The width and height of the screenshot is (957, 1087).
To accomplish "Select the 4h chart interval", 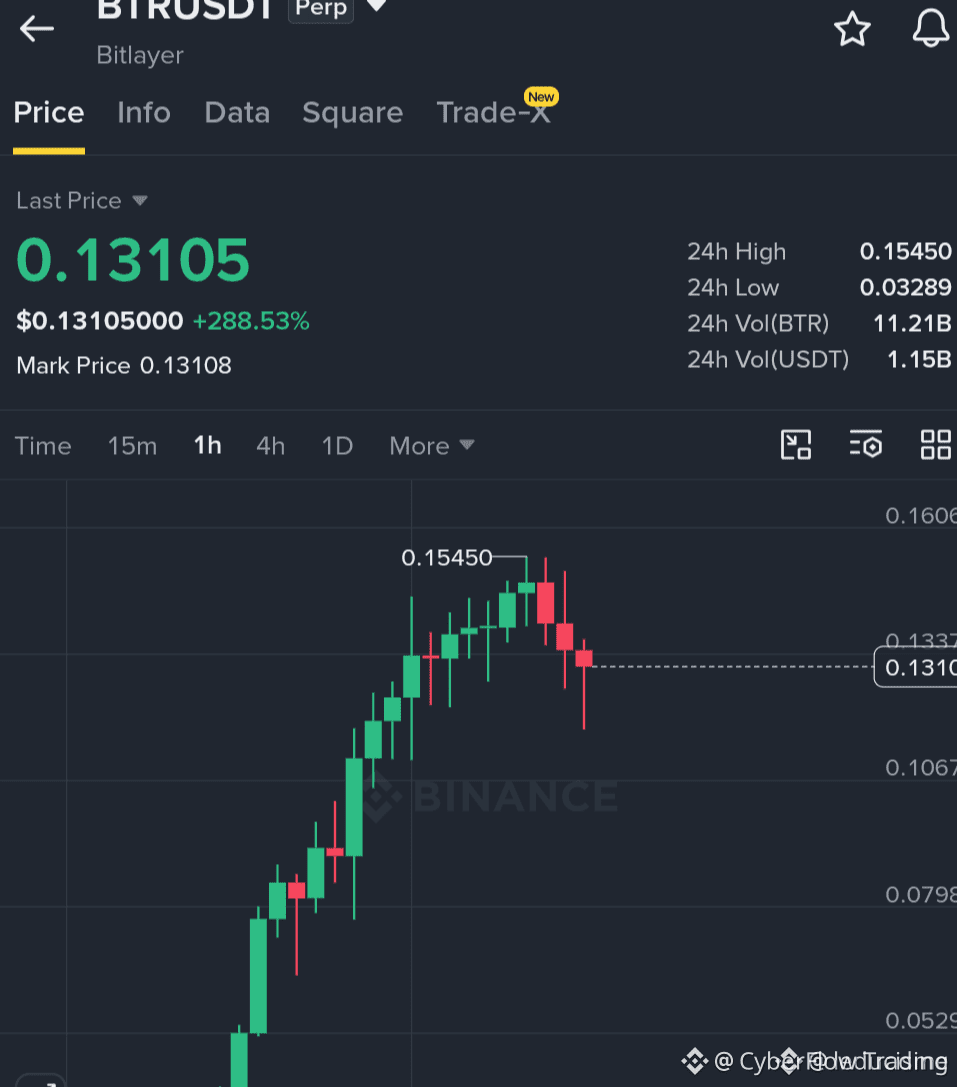I will [270, 446].
